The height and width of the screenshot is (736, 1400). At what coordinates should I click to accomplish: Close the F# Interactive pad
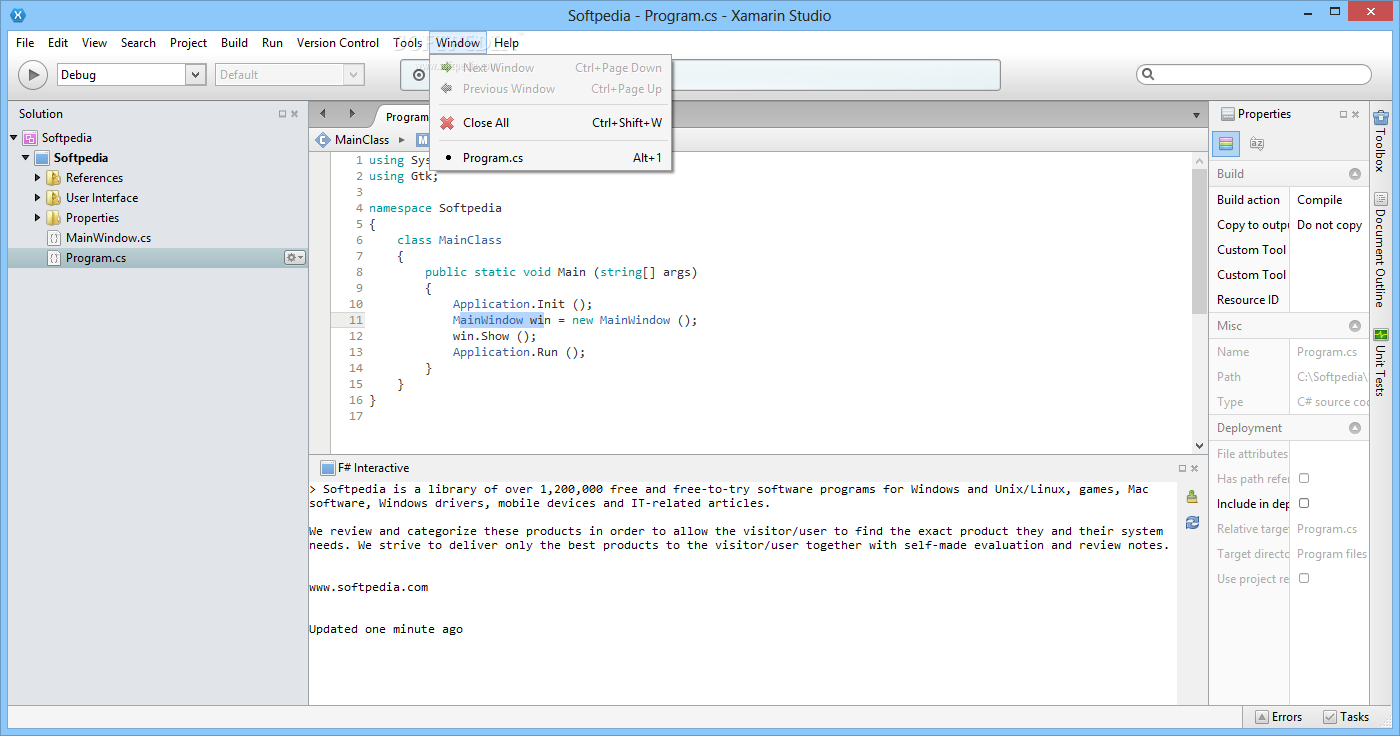1195,468
